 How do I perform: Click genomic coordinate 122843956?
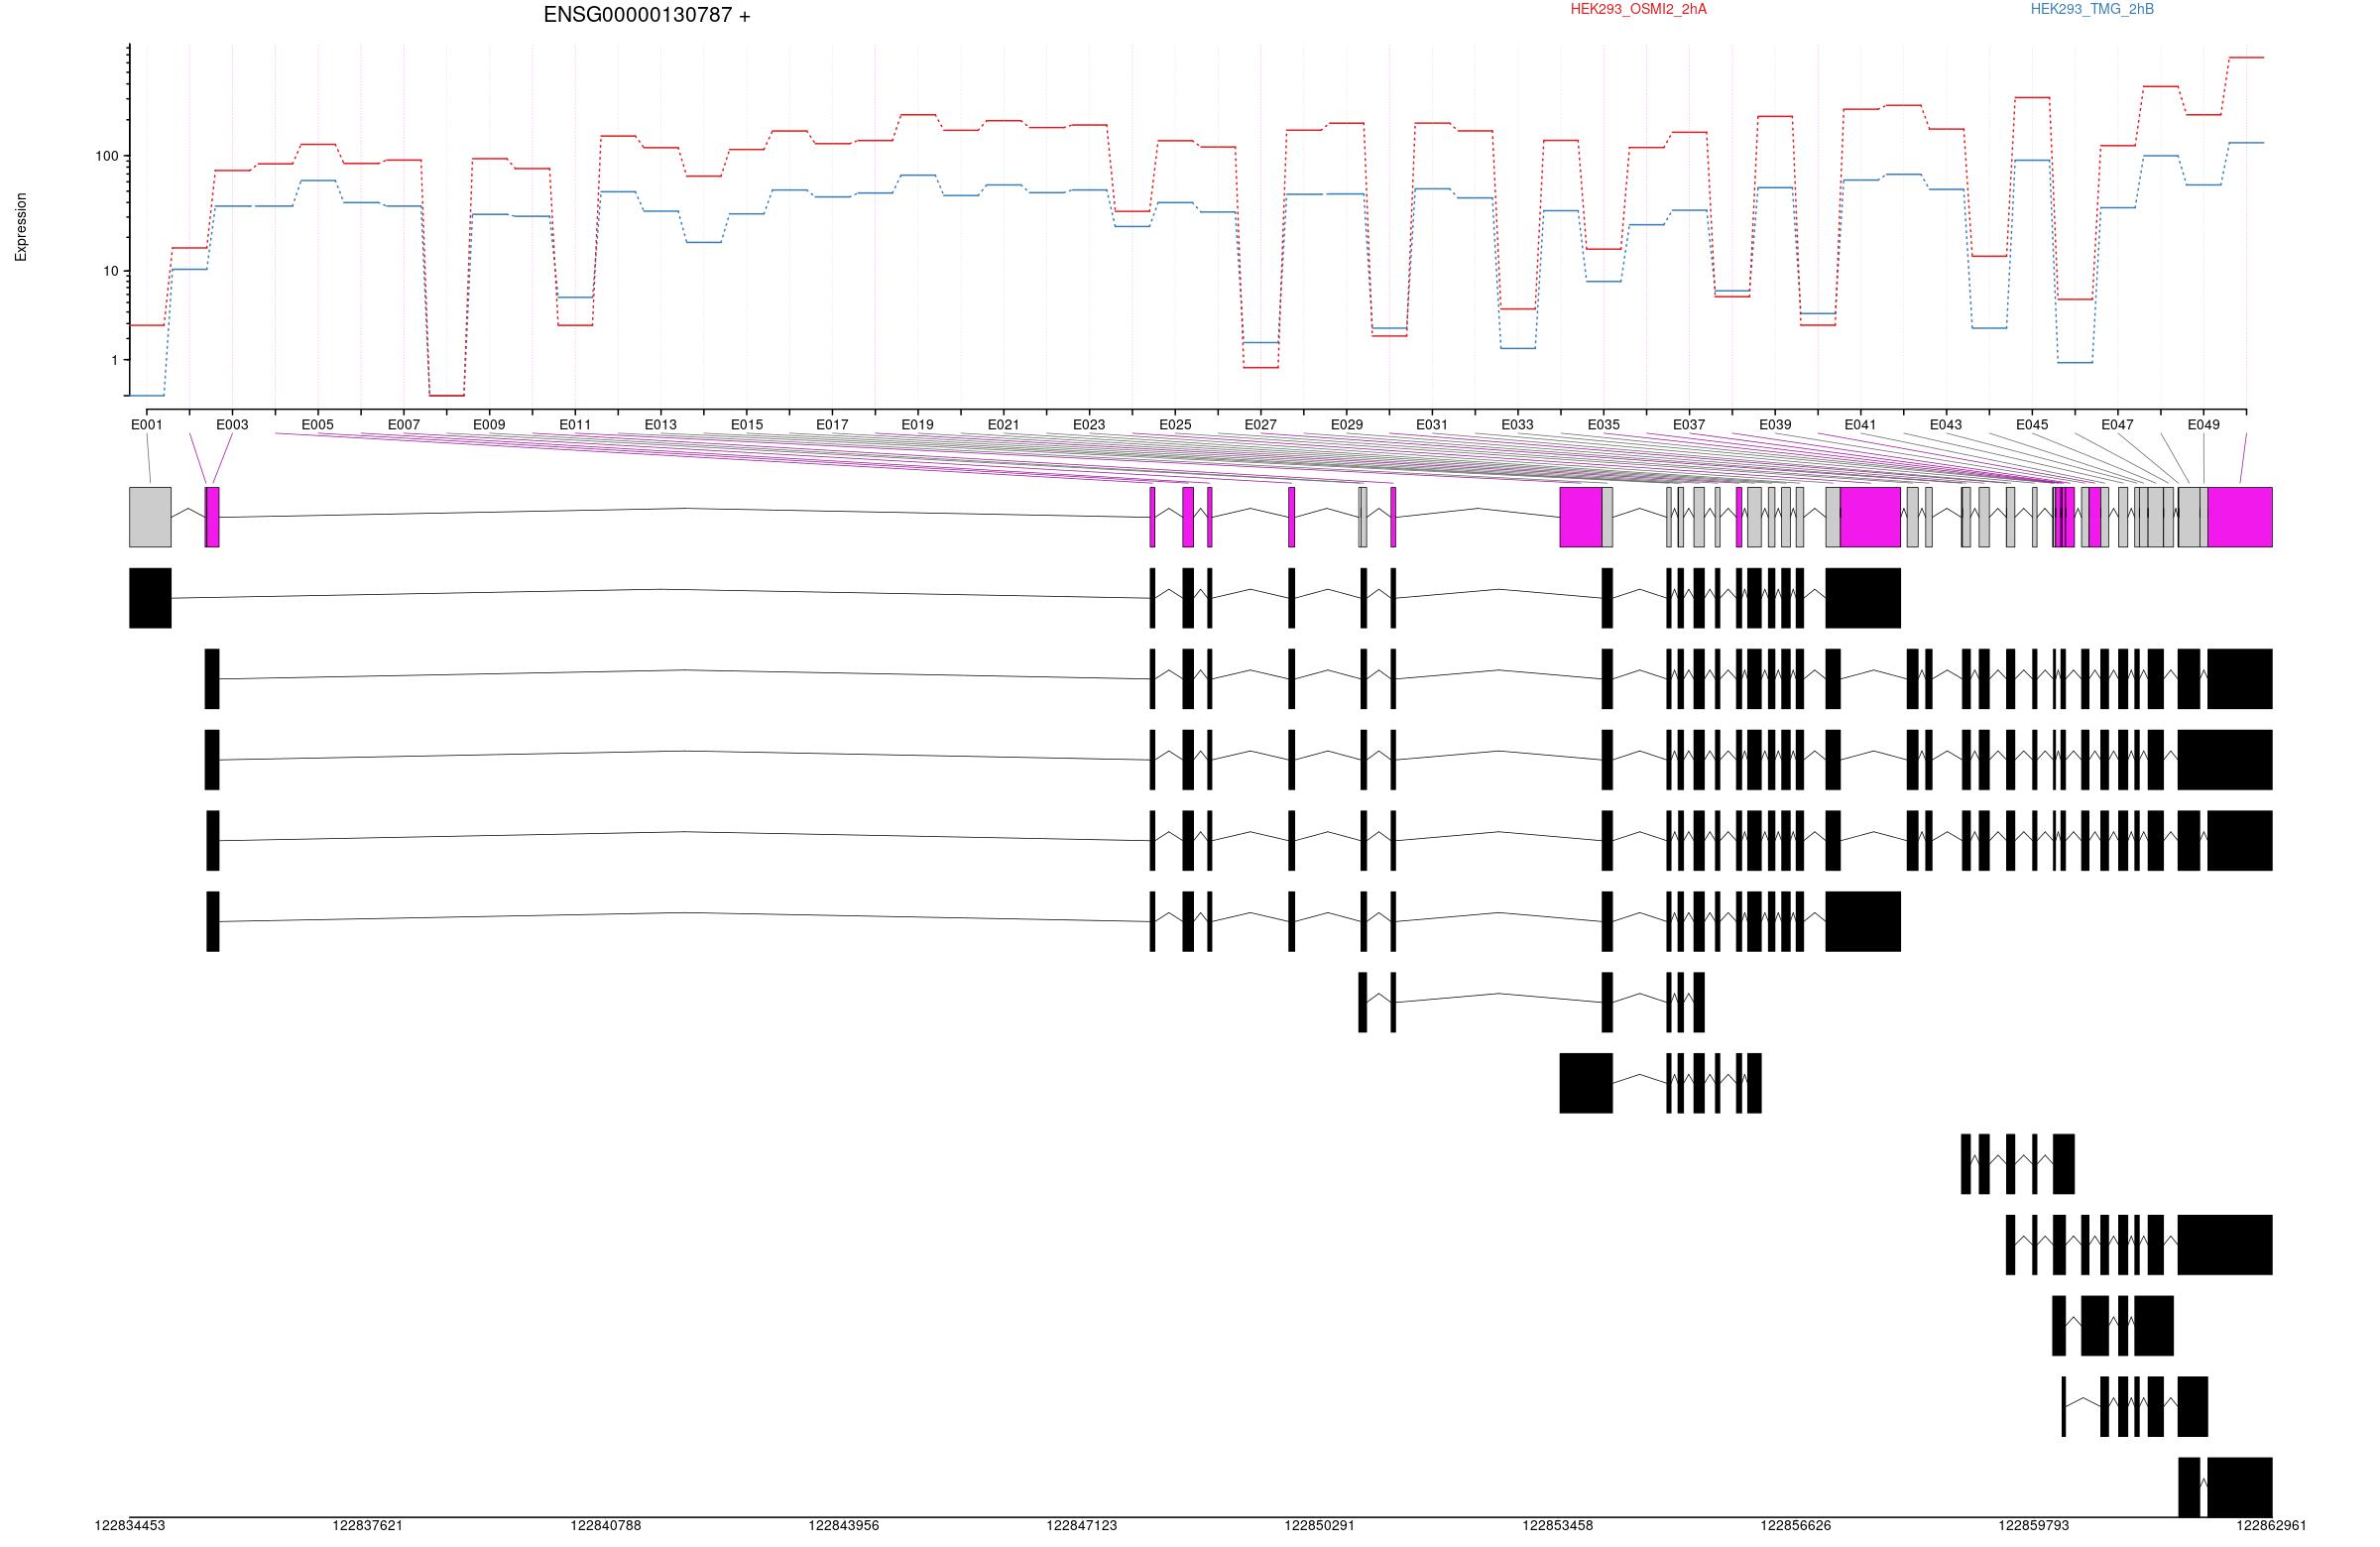(x=844, y=1525)
